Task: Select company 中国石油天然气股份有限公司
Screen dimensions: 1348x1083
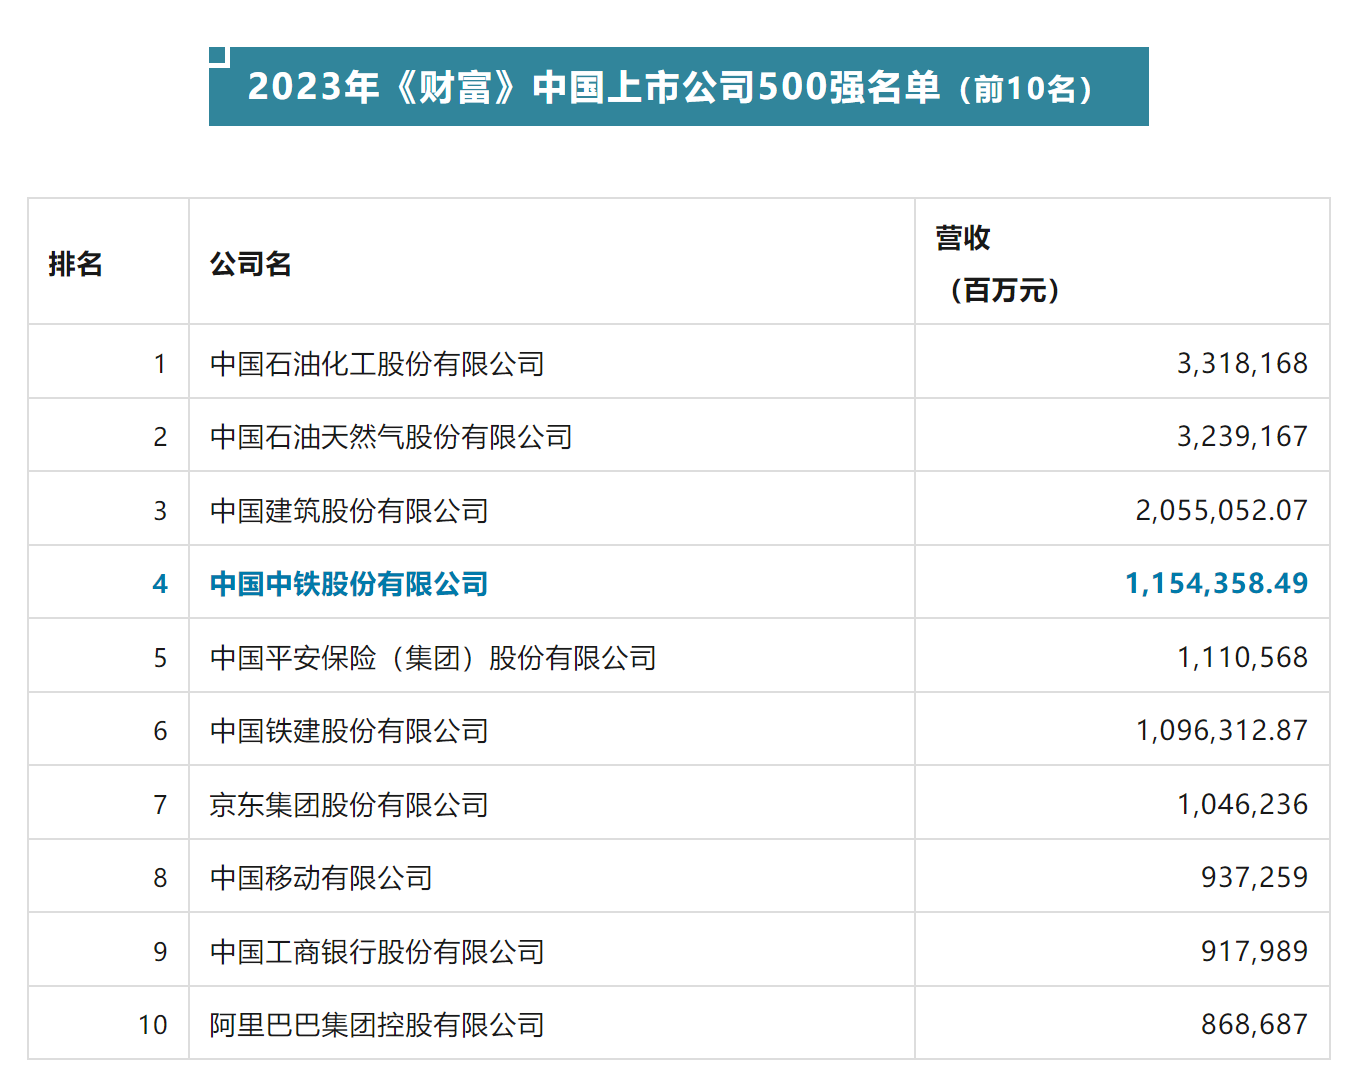Action: point(391,437)
